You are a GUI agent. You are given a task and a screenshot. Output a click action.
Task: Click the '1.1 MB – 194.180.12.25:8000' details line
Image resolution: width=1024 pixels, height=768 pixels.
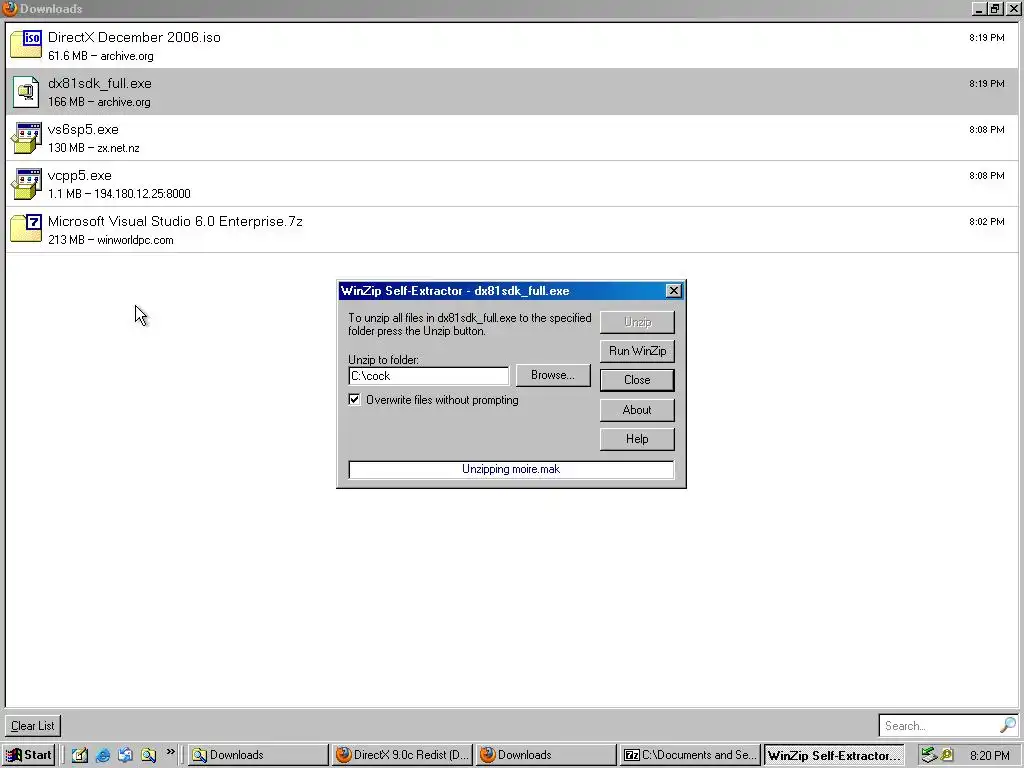tap(119, 194)
